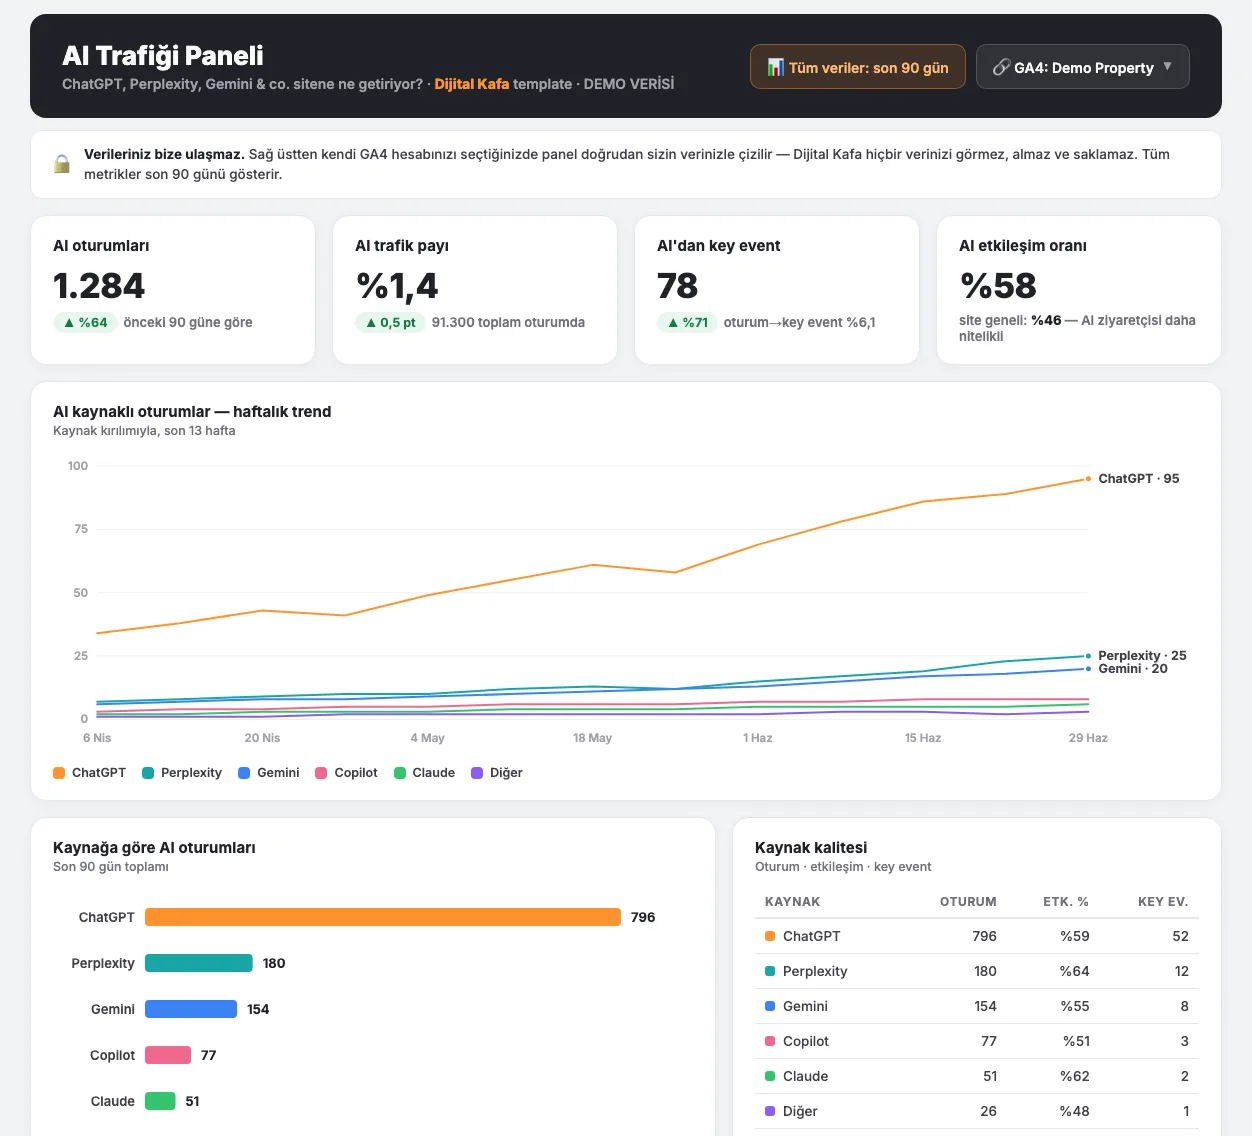Click the 796 value beside ChatGPT bar
The width and height of the screenshot is (1252, 1136).
coord(643,917)
